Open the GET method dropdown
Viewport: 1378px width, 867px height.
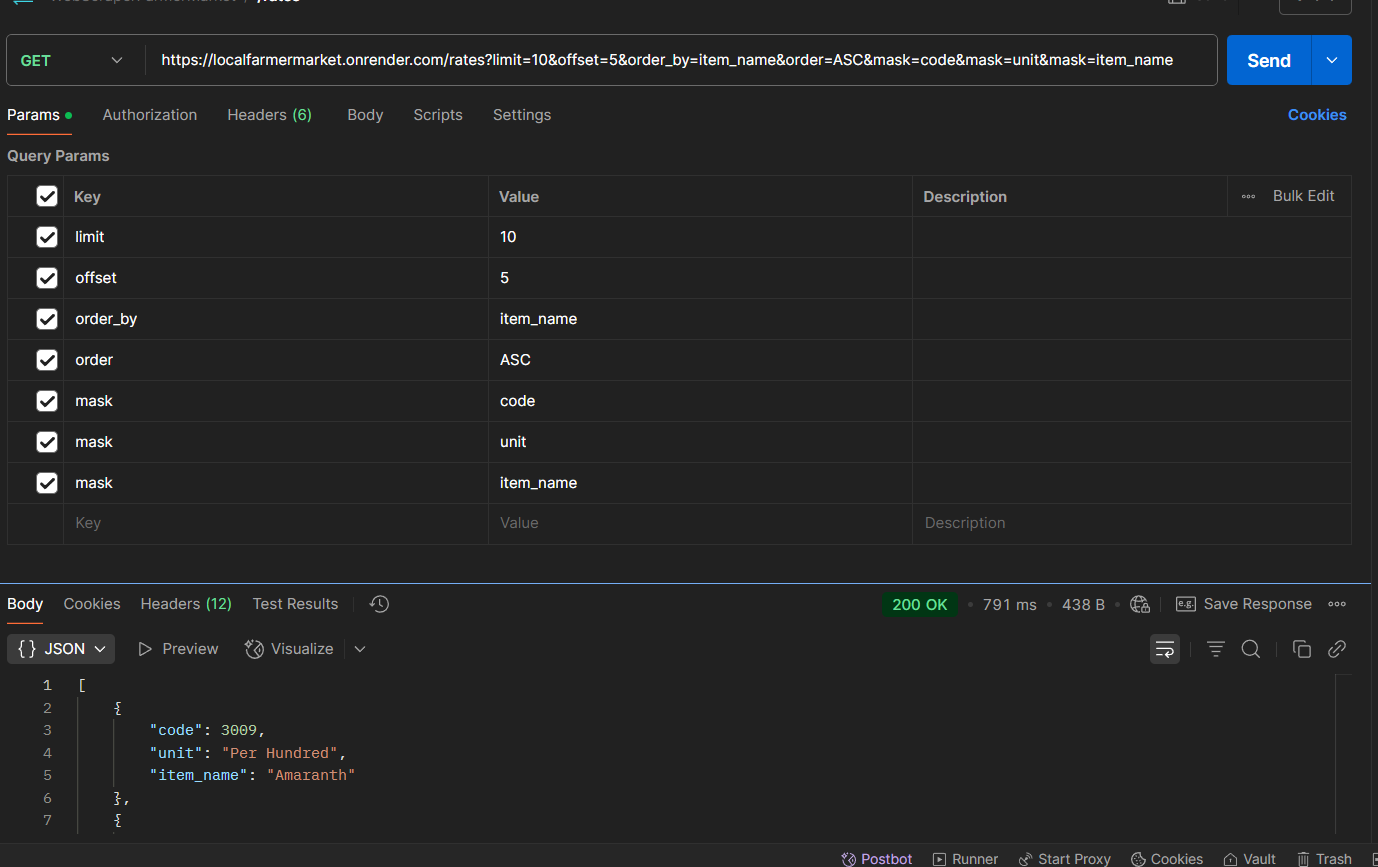(x=75, y=60)
